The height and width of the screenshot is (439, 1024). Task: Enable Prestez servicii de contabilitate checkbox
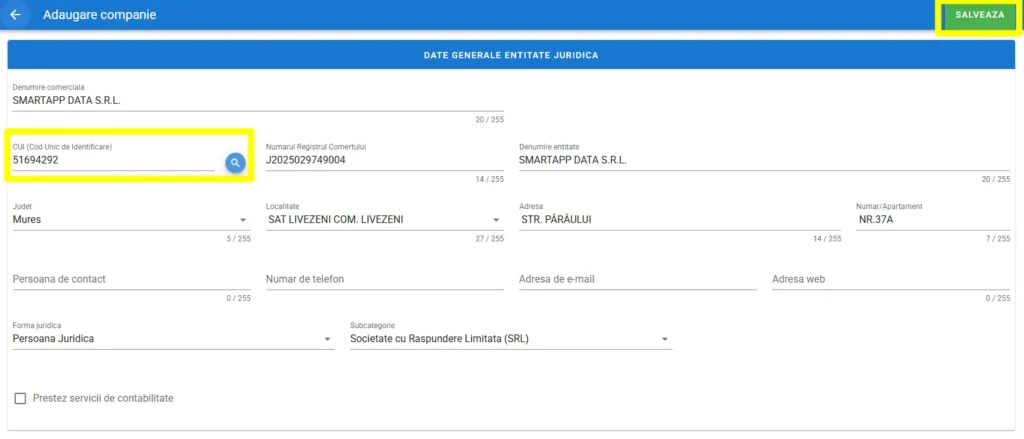click(20, 398)
